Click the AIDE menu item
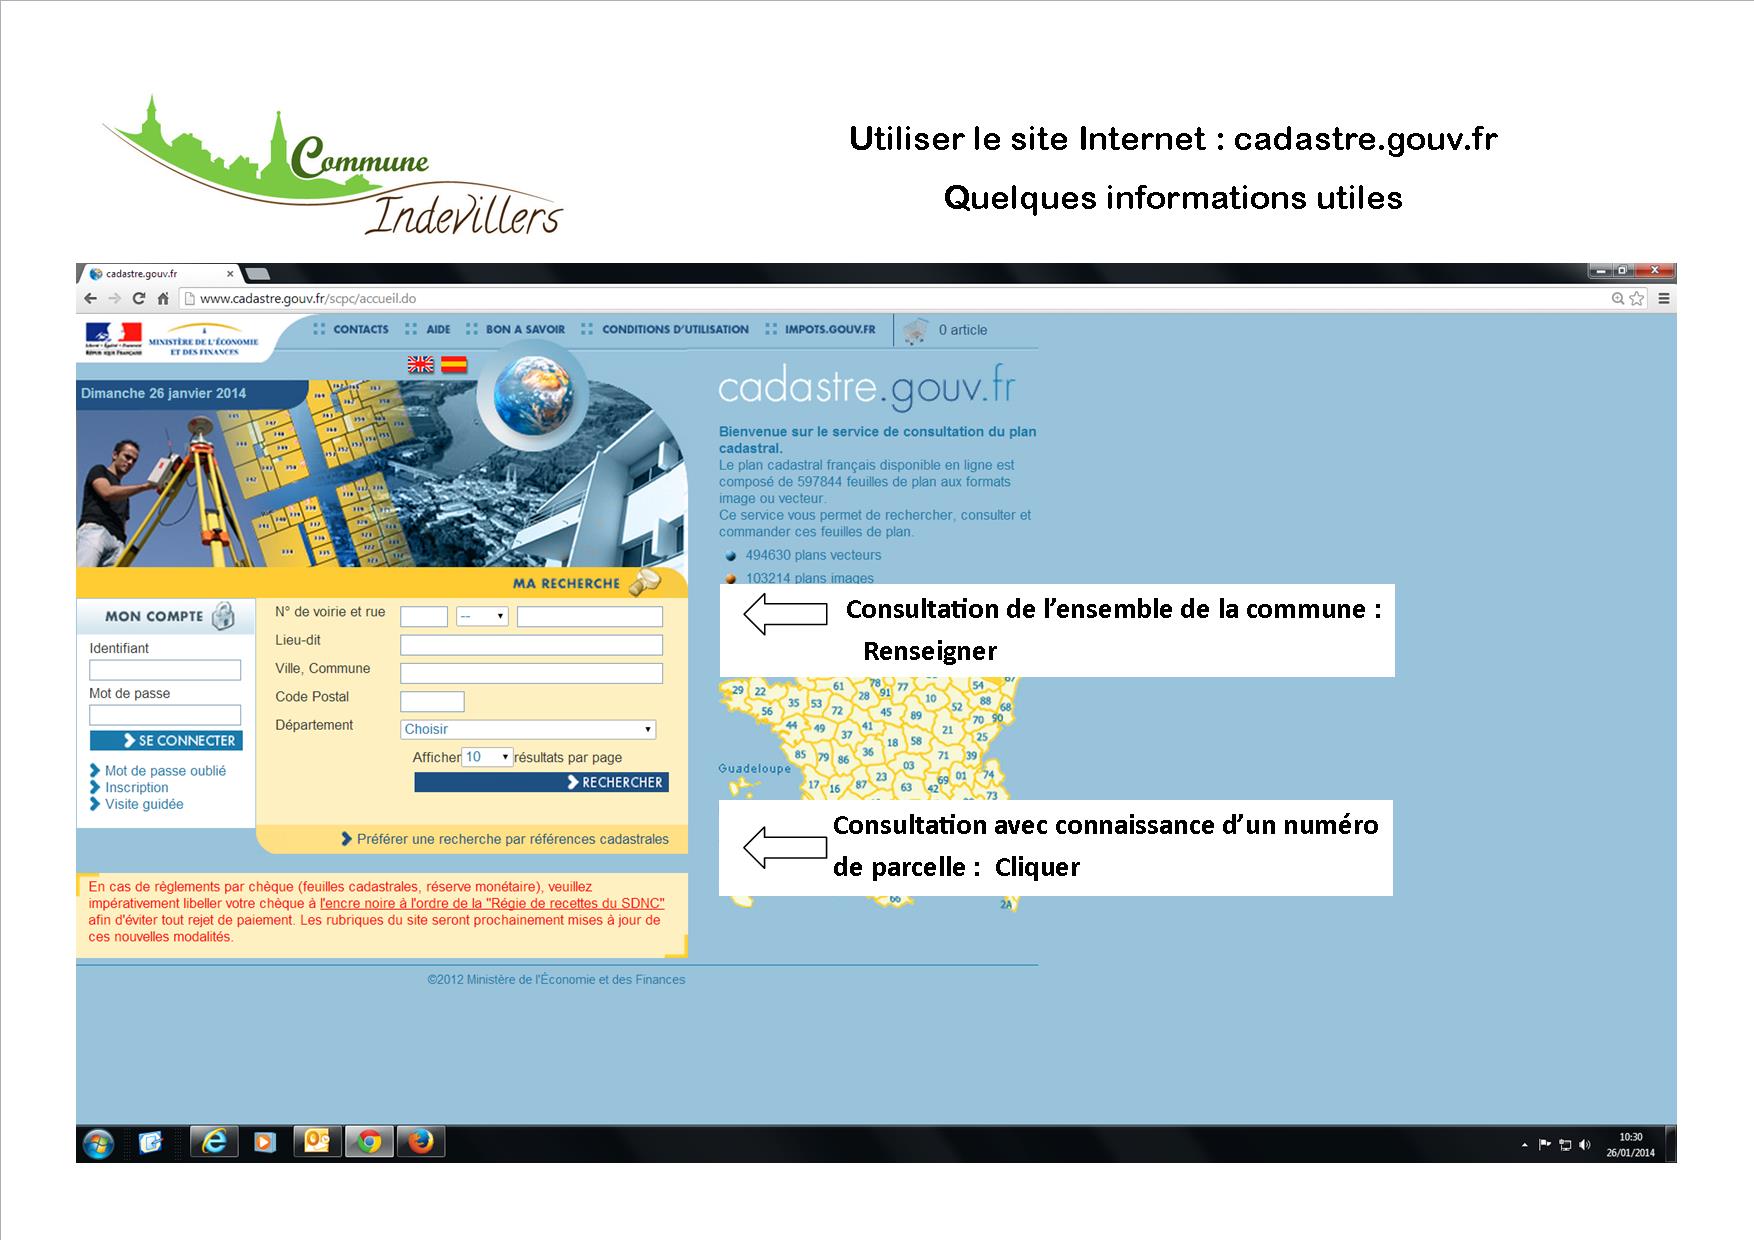Viewport: 1754px width, 1240px height. tap(438, 329)
